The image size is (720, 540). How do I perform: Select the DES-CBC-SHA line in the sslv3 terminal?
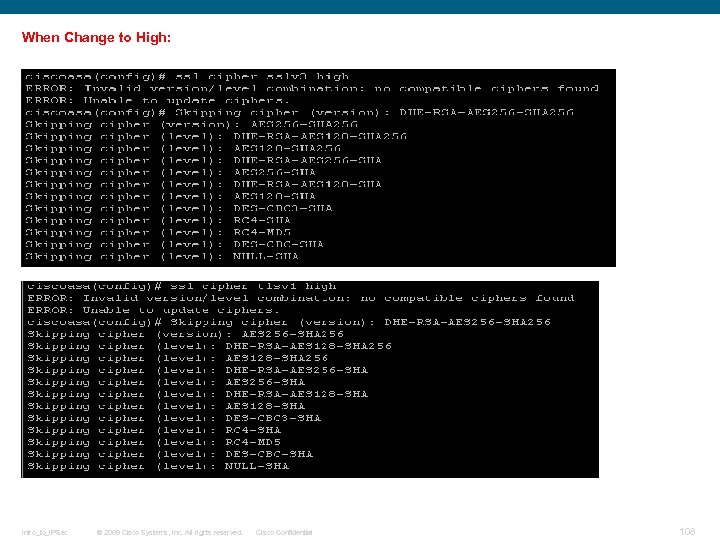click(174, 244)
